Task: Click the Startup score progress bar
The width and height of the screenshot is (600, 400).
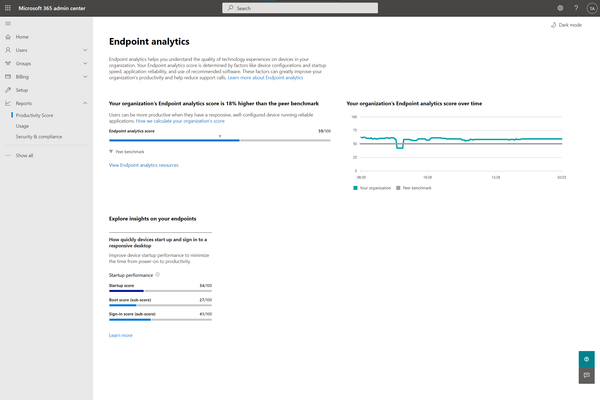Action: (x=160, y=291)
